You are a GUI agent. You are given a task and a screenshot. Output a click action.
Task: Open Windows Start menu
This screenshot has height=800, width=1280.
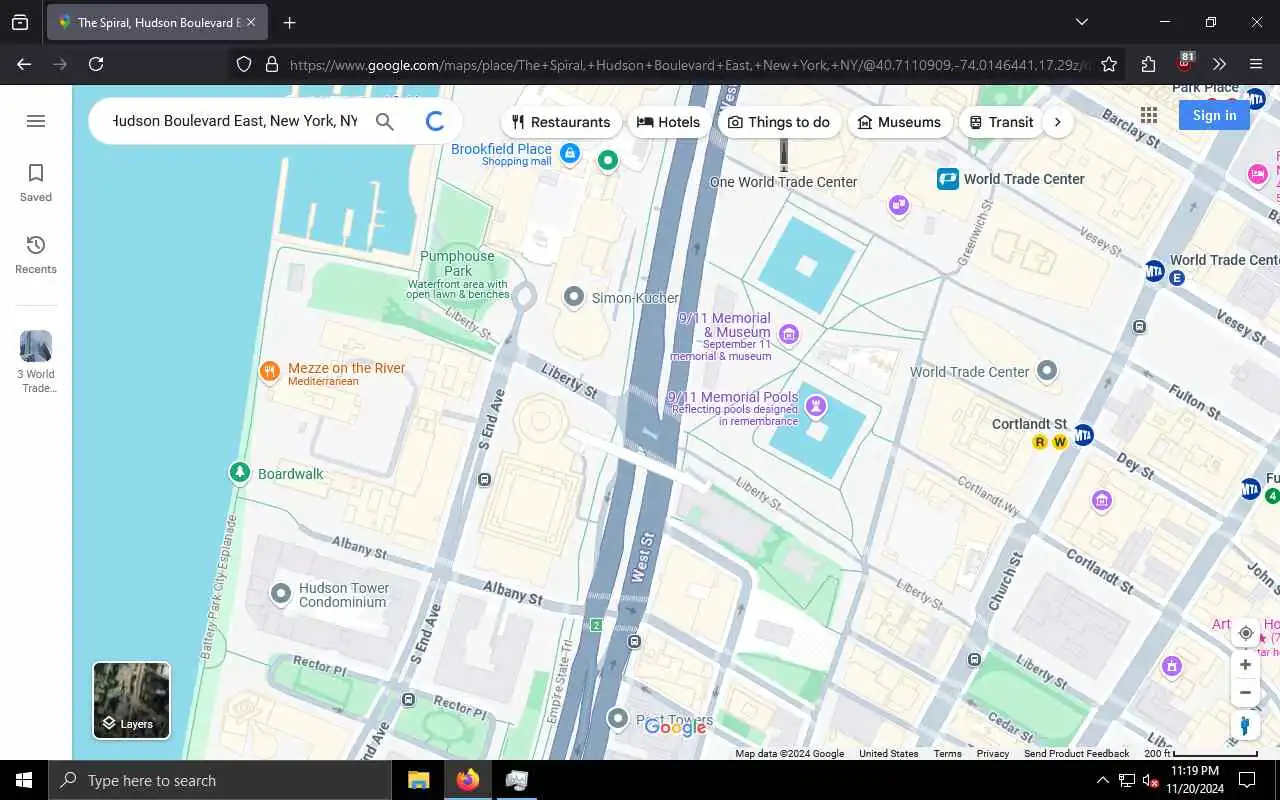24,780
